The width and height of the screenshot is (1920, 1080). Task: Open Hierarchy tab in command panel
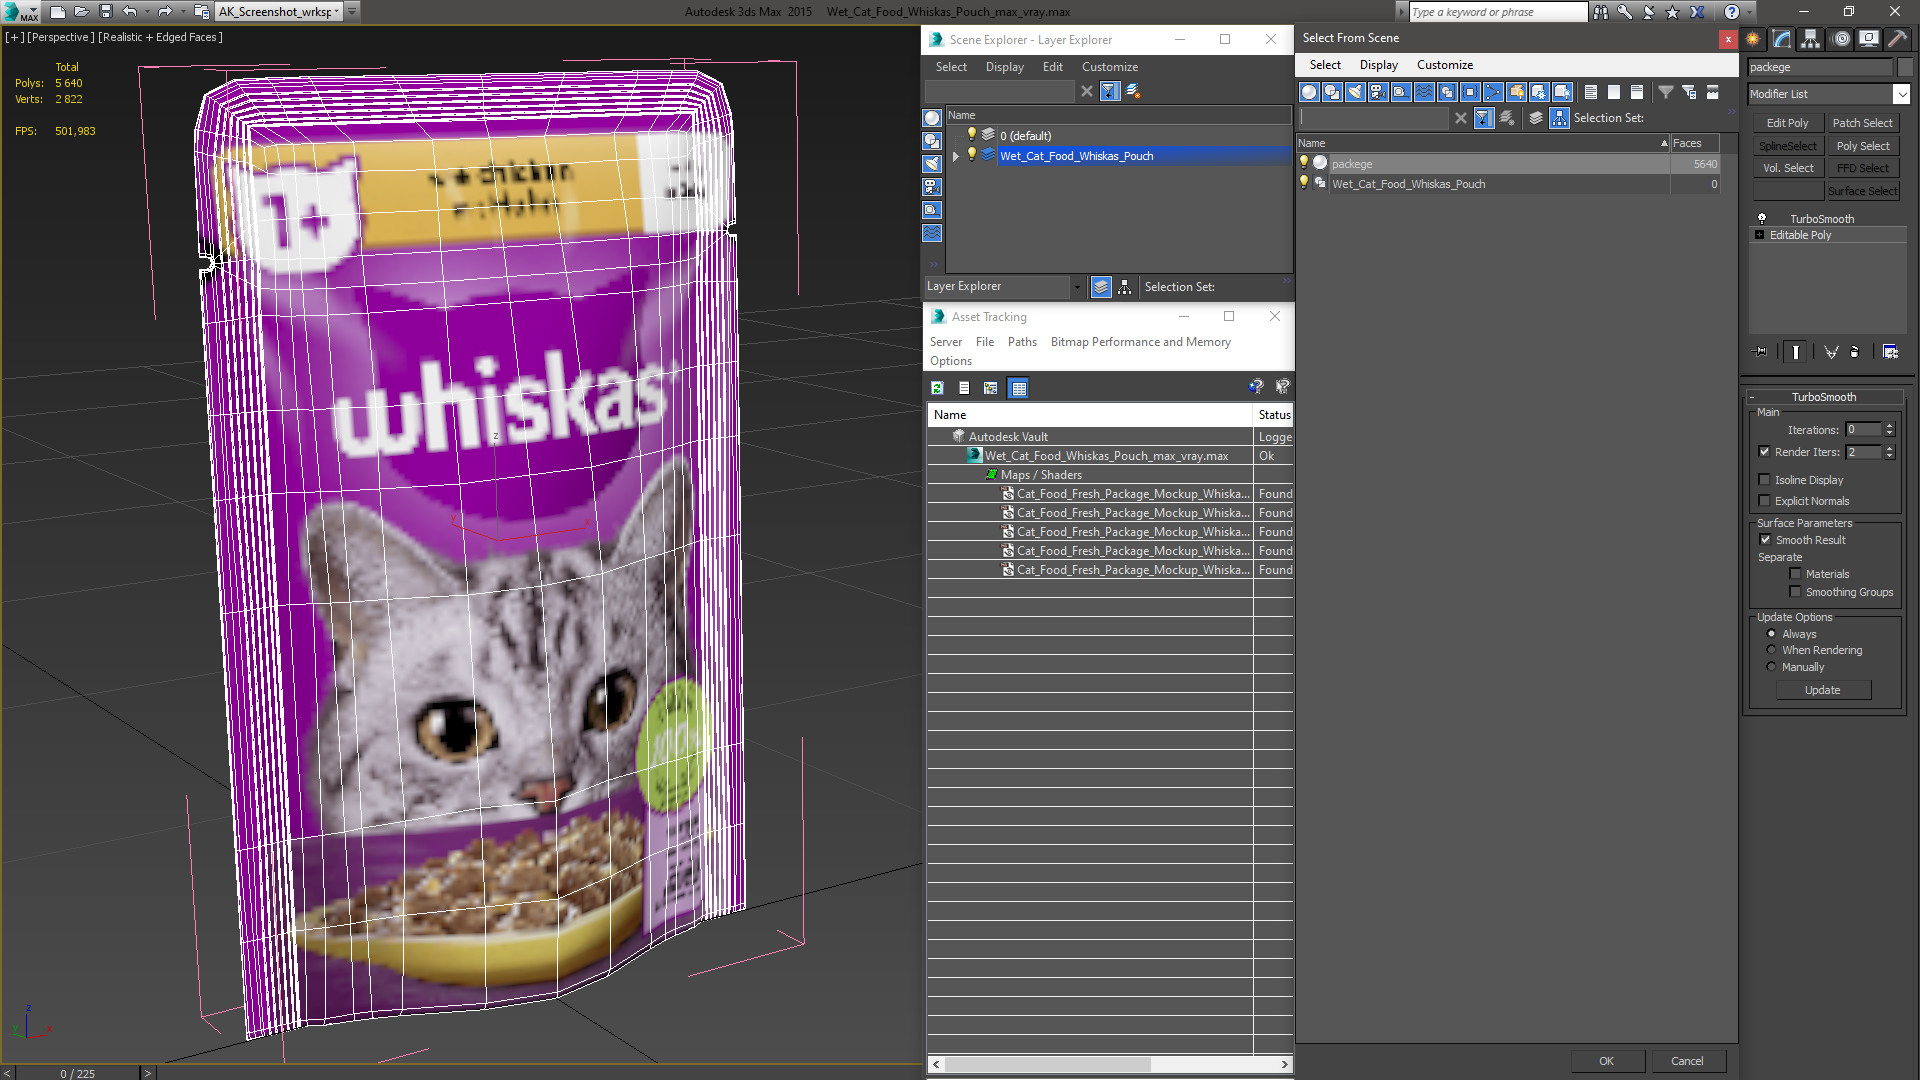[x=1810, y=39]
